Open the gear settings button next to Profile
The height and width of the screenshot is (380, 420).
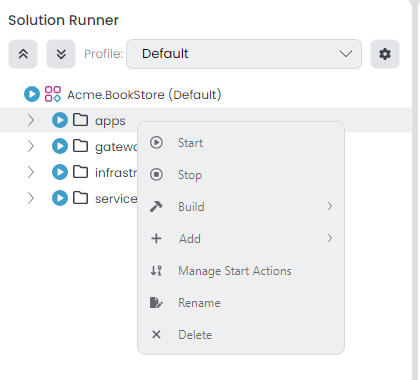[385, 54]
